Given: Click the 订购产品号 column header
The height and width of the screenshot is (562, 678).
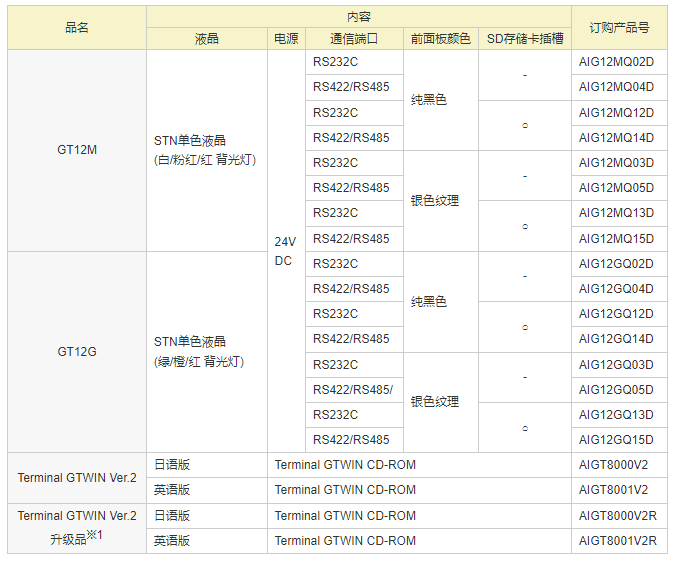Looking at the screenshot, I should tap(619, 28).
